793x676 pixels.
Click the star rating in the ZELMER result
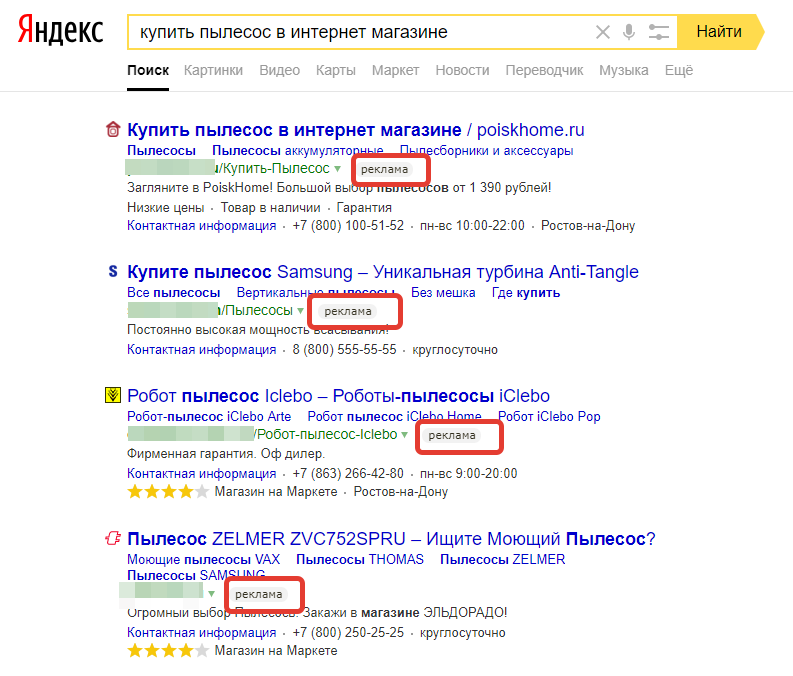coord(168,651)
